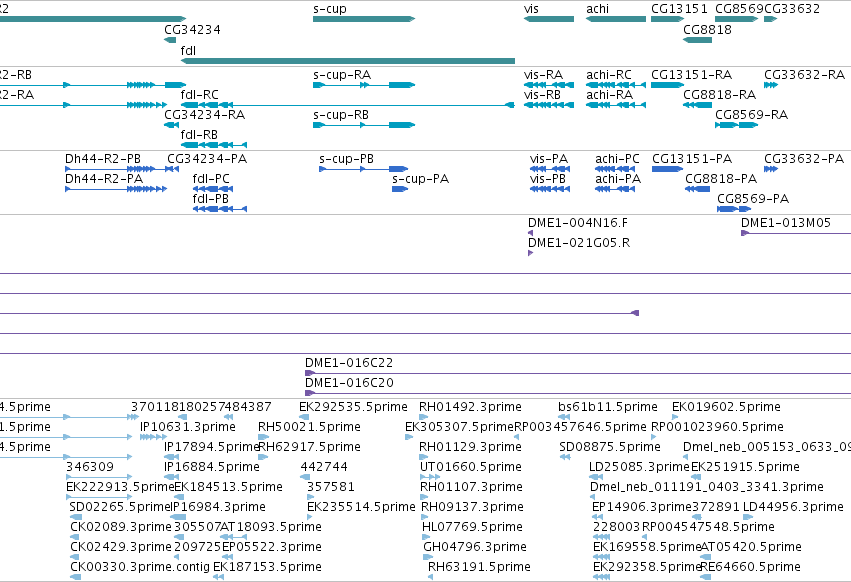
Task: Select the vis-PA protein label
Action: click(x=549, y=159)
